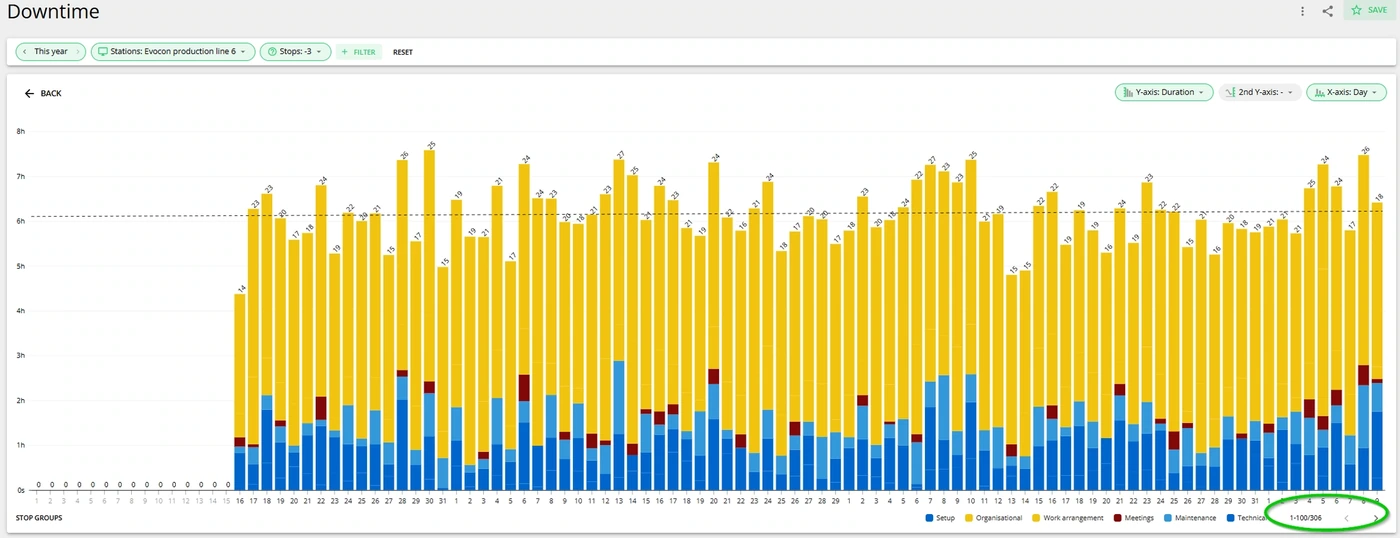This screenshot has height=538, width=1400.
Task: Click the 8h label on the Y-axis
Action: 21,131
